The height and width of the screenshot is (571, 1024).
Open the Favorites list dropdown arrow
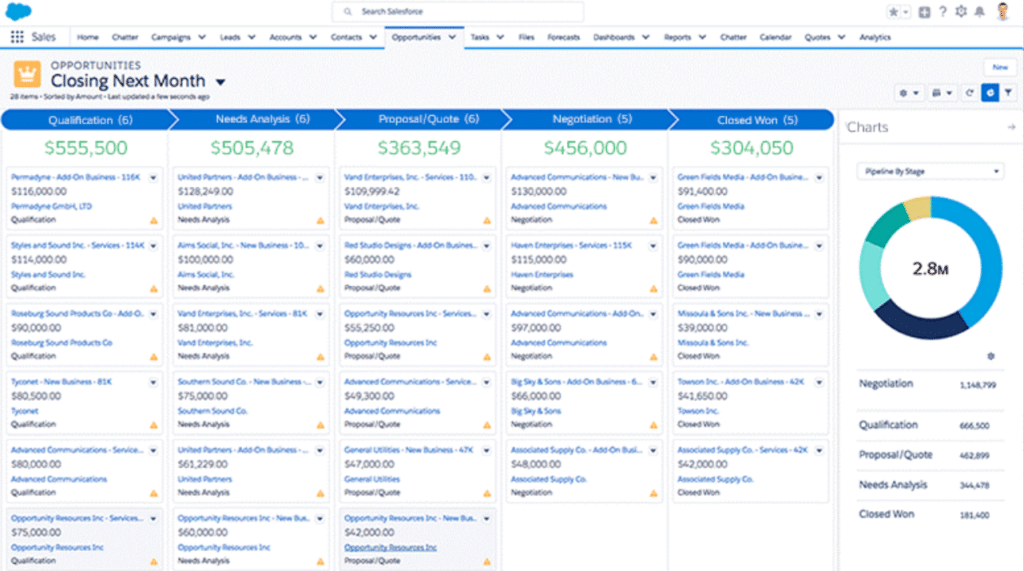[x=906, y=12]
